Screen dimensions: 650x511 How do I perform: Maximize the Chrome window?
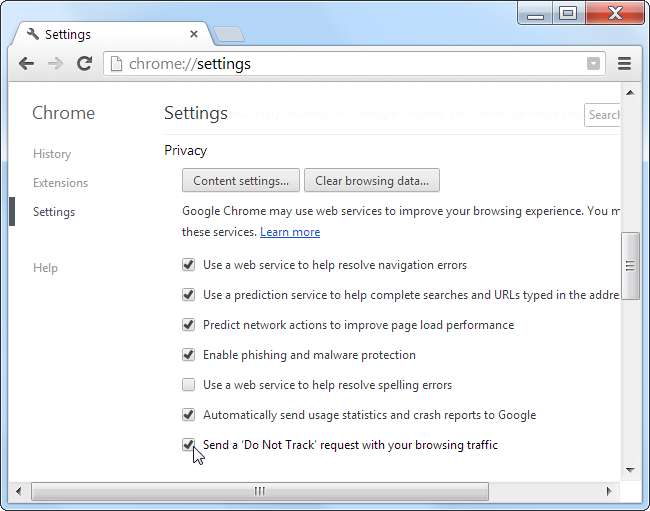click(568, 14)
